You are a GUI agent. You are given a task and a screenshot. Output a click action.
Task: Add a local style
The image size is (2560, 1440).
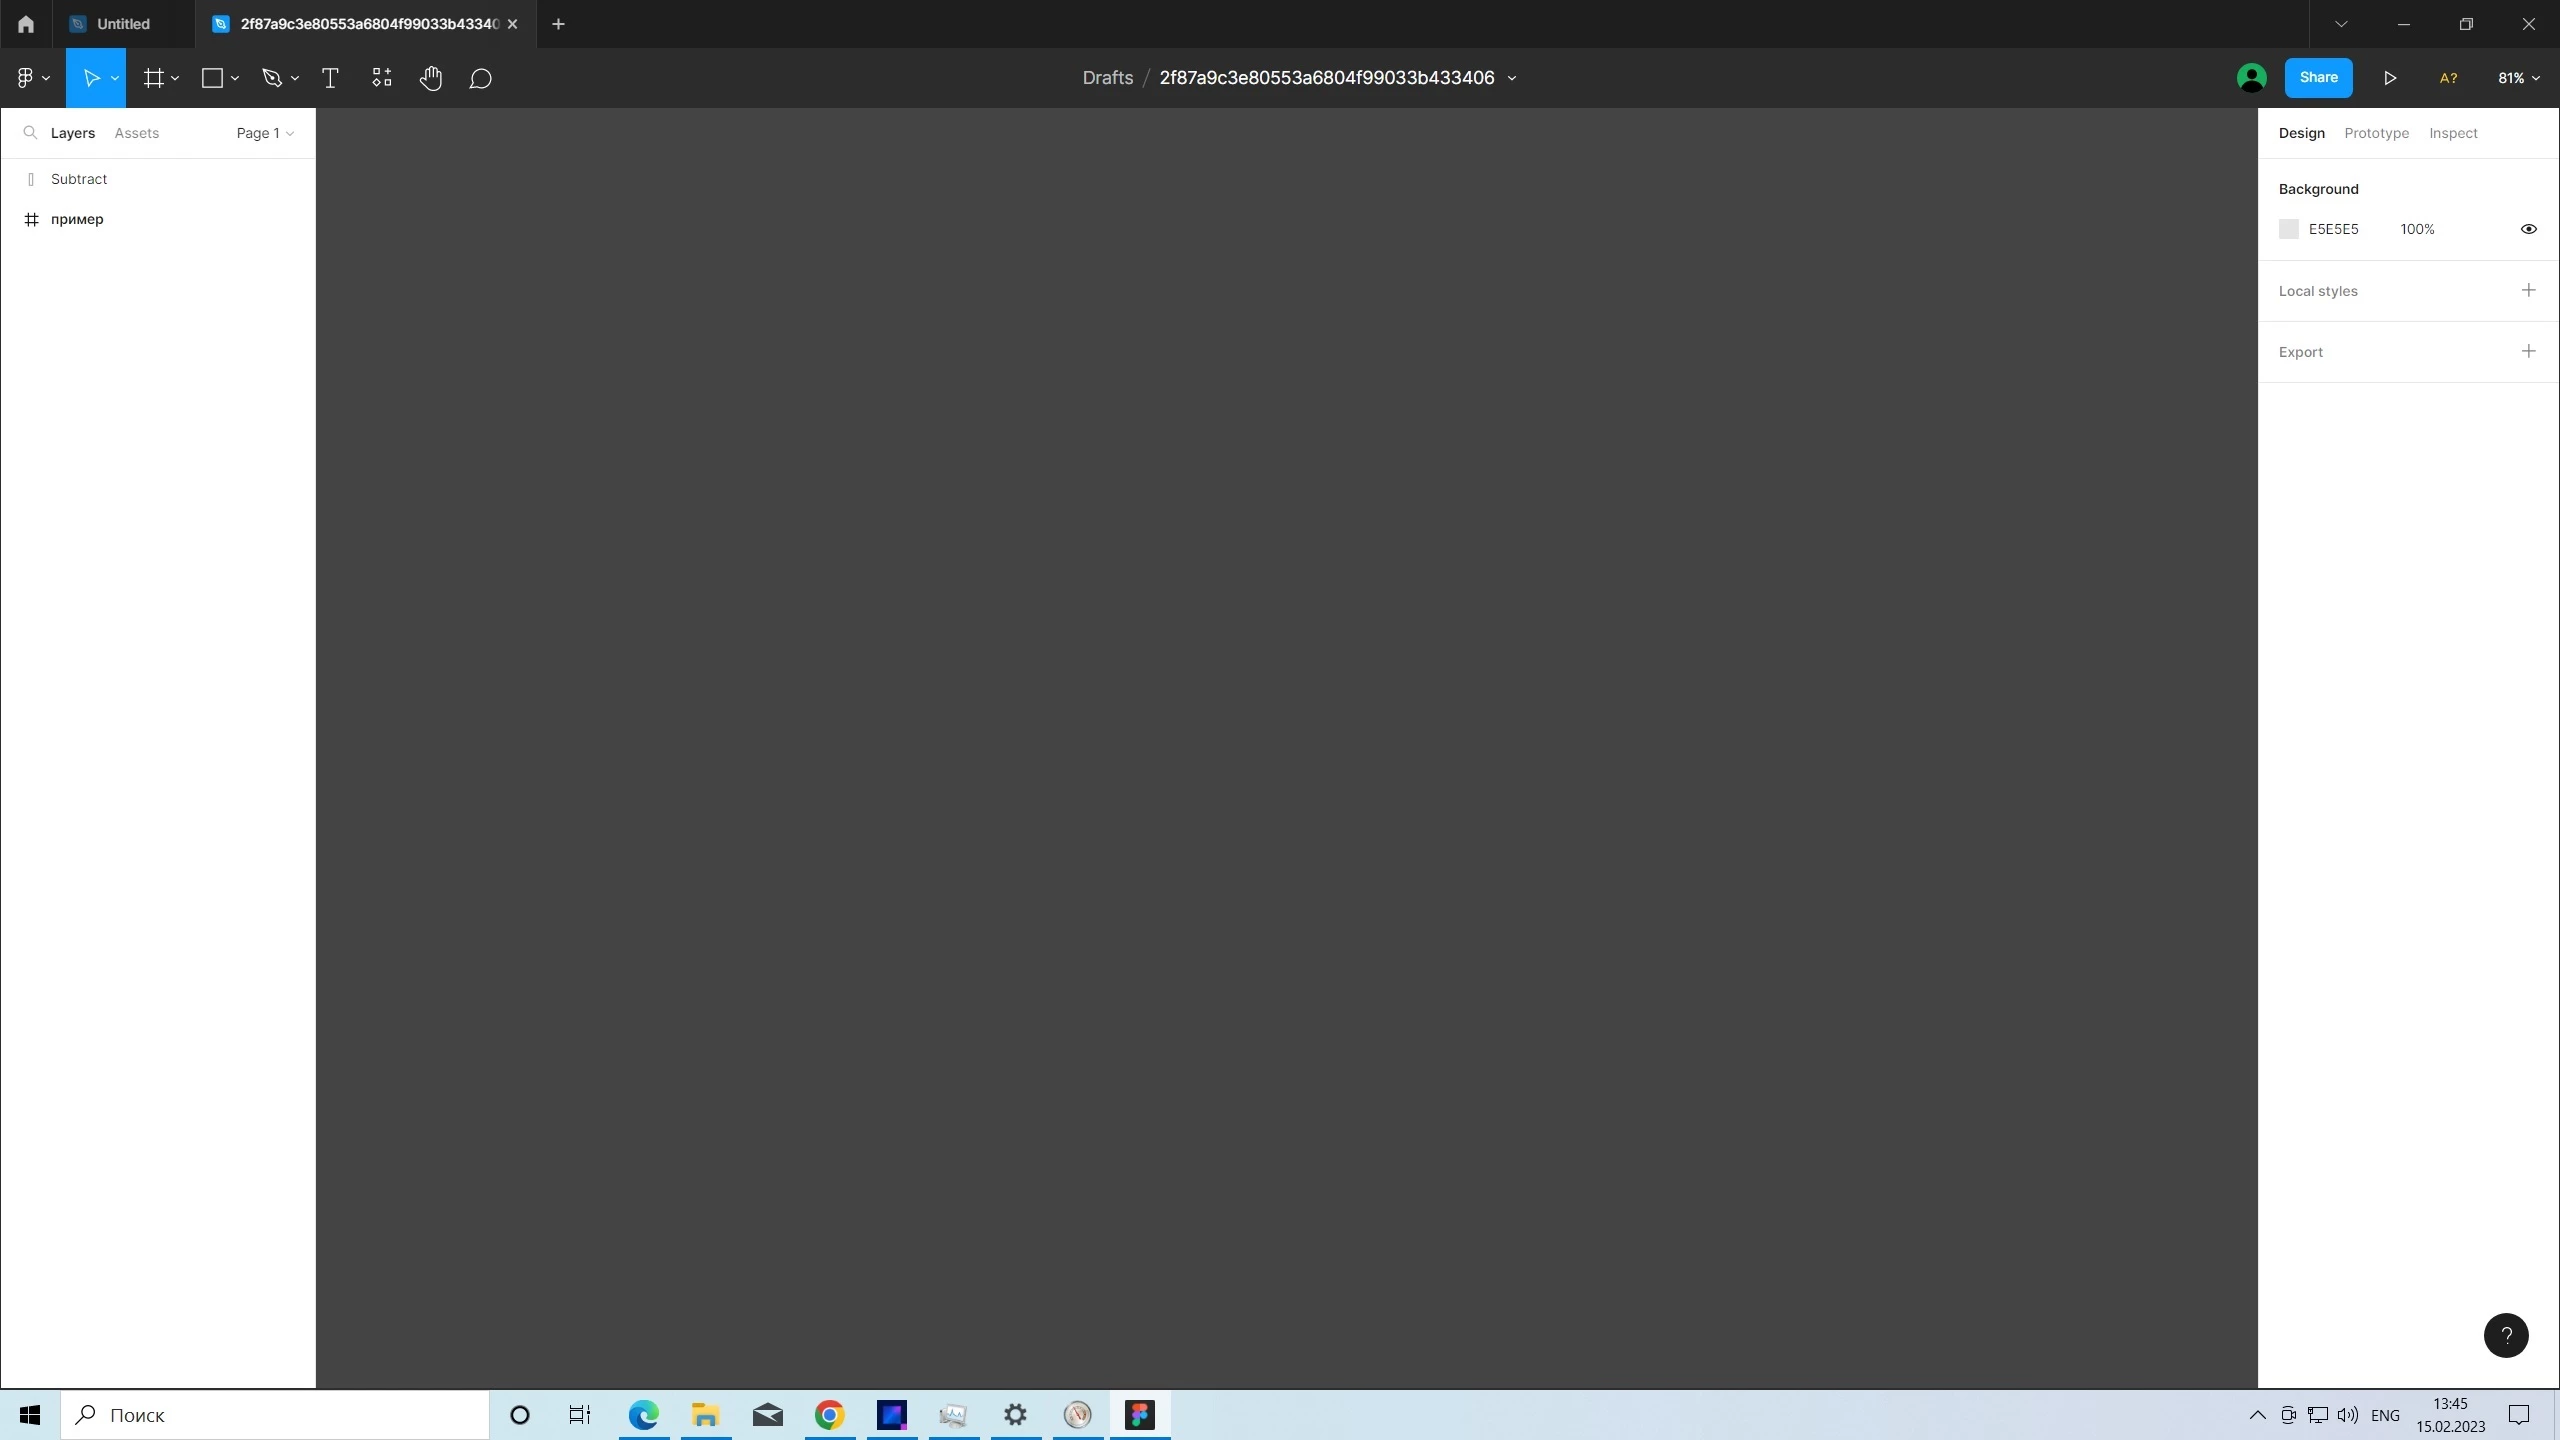coord(2528,290)
